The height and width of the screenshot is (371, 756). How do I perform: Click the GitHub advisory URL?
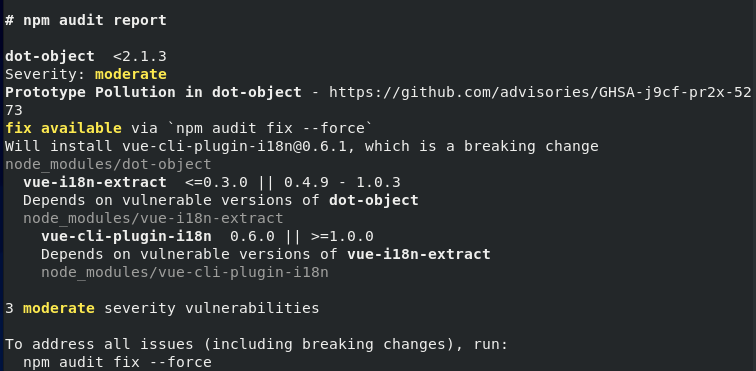pos(540,92)
